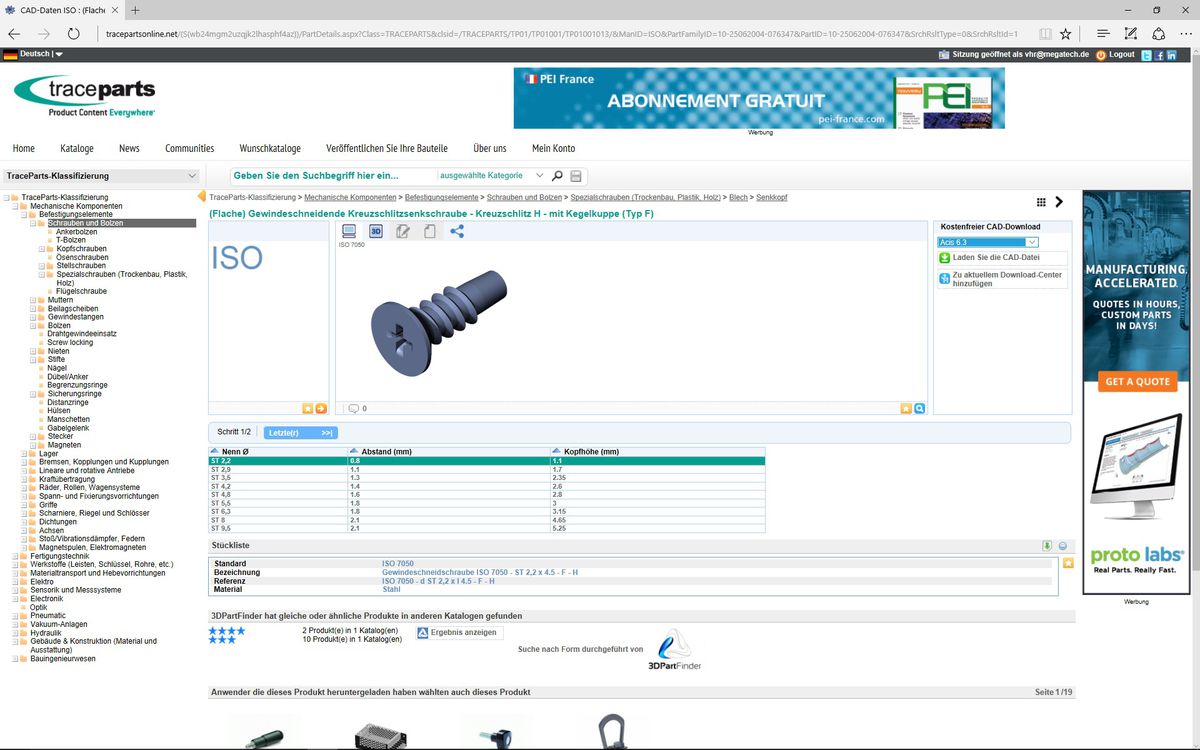Click the search term input field
The height and width of the screenshot is (750, 1200).
click(x=332, y=176)
